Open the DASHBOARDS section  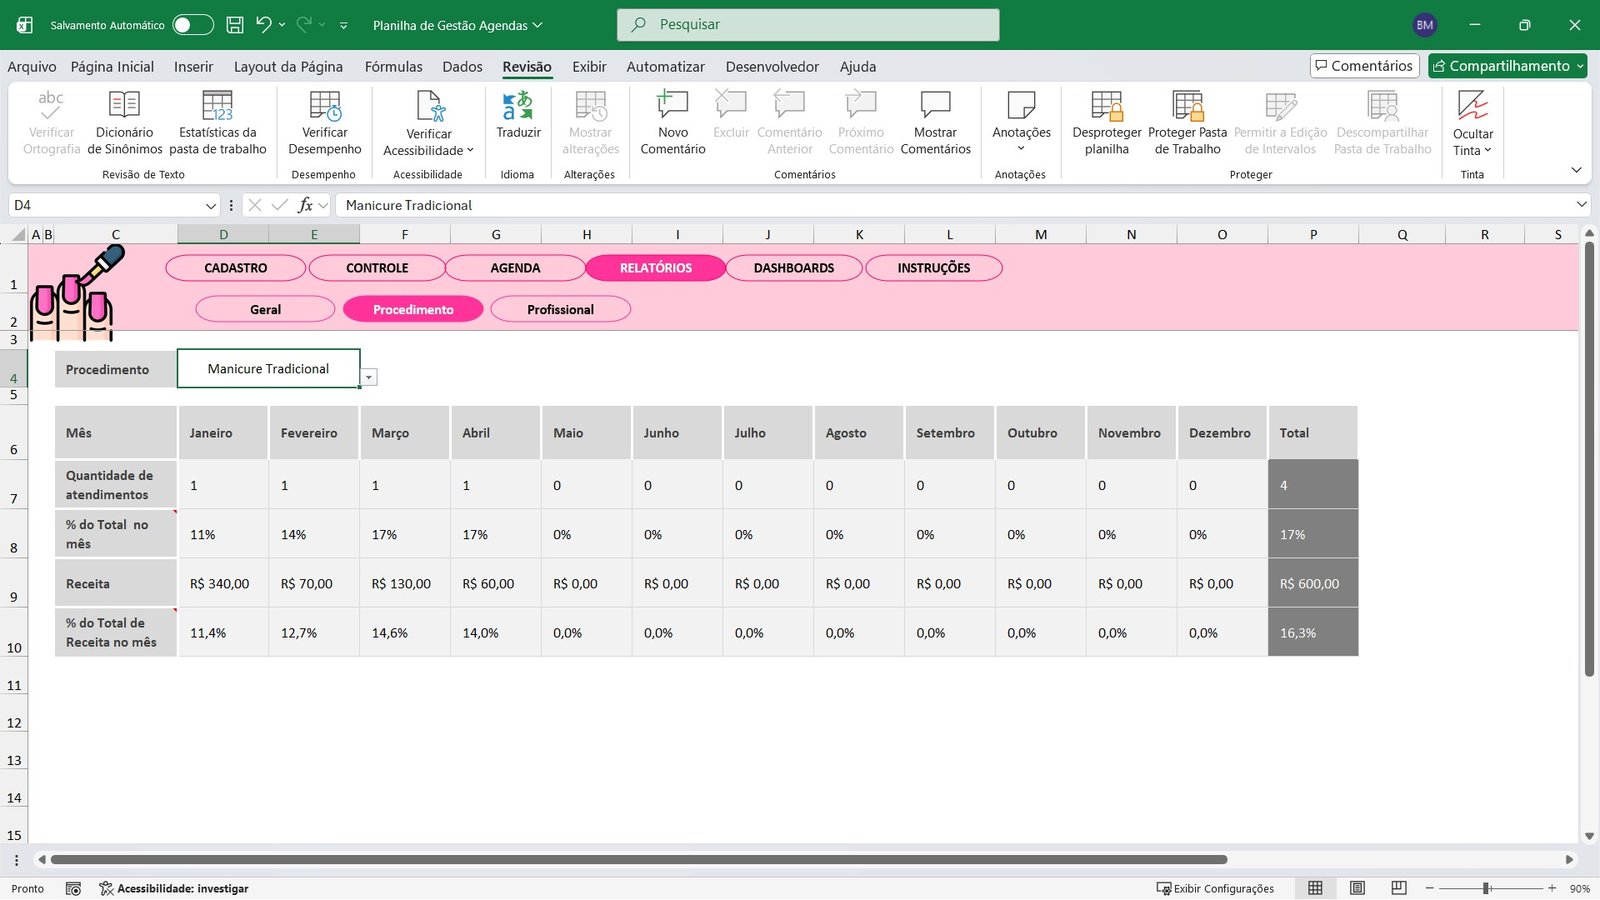pos(793,268)
